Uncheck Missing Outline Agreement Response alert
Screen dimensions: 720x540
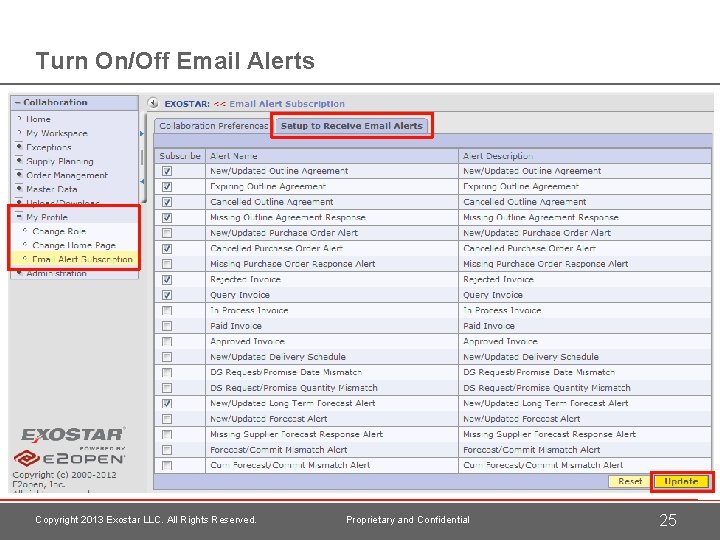pos(167,218)
